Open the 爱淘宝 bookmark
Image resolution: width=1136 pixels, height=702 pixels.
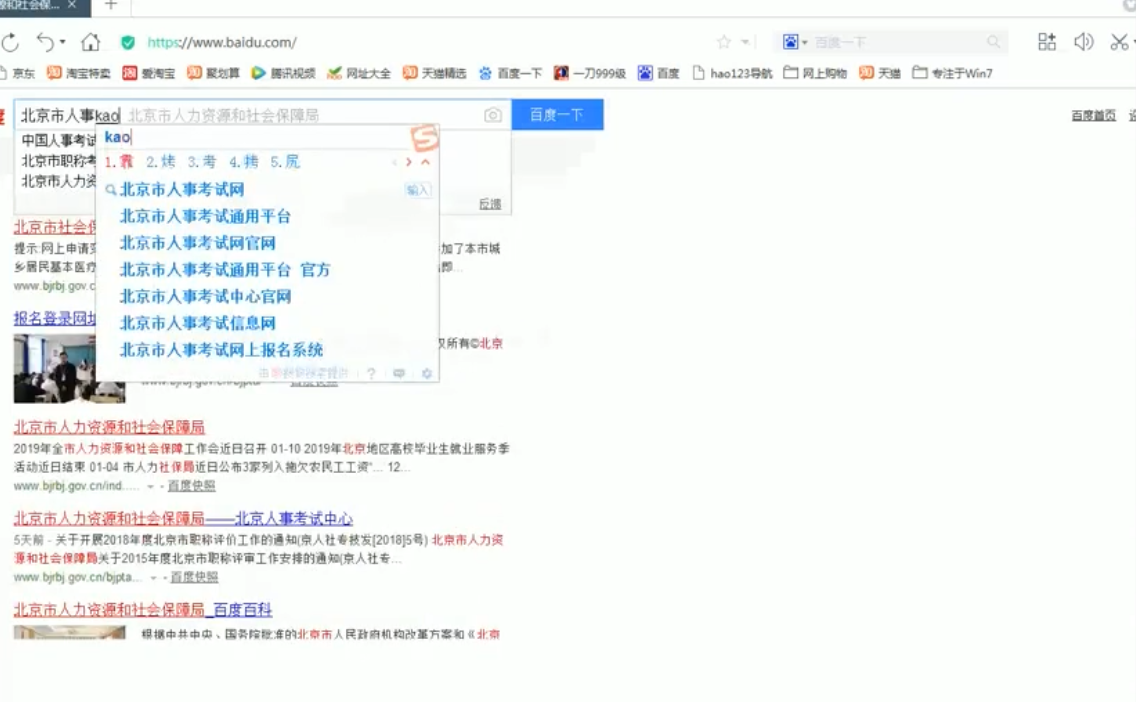coord(149,73)
